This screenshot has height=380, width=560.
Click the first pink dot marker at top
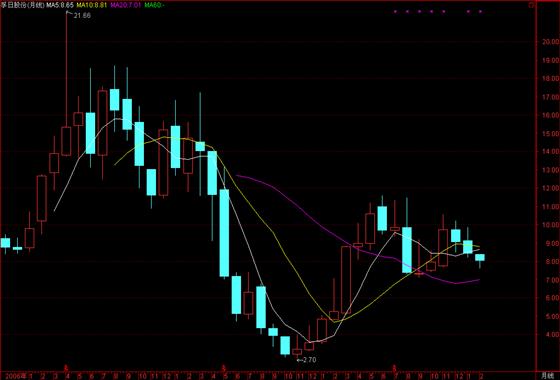click(395, 11)
